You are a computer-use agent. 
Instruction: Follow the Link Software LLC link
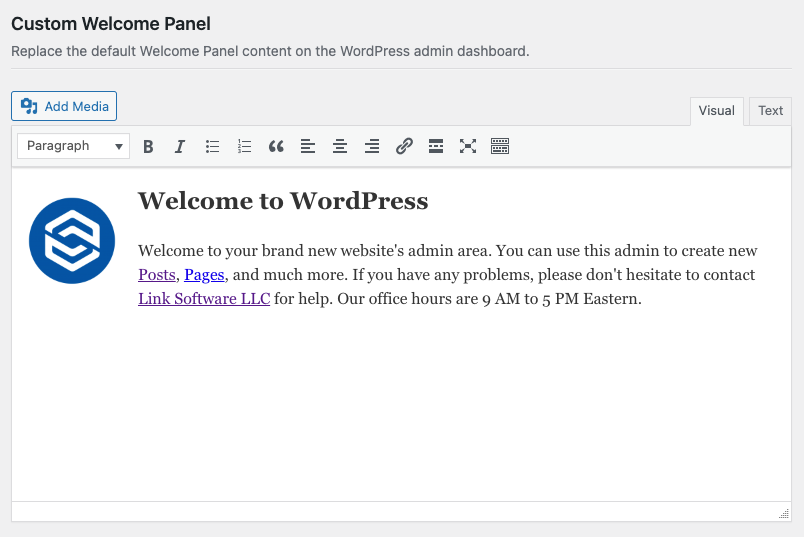point(204,299)
